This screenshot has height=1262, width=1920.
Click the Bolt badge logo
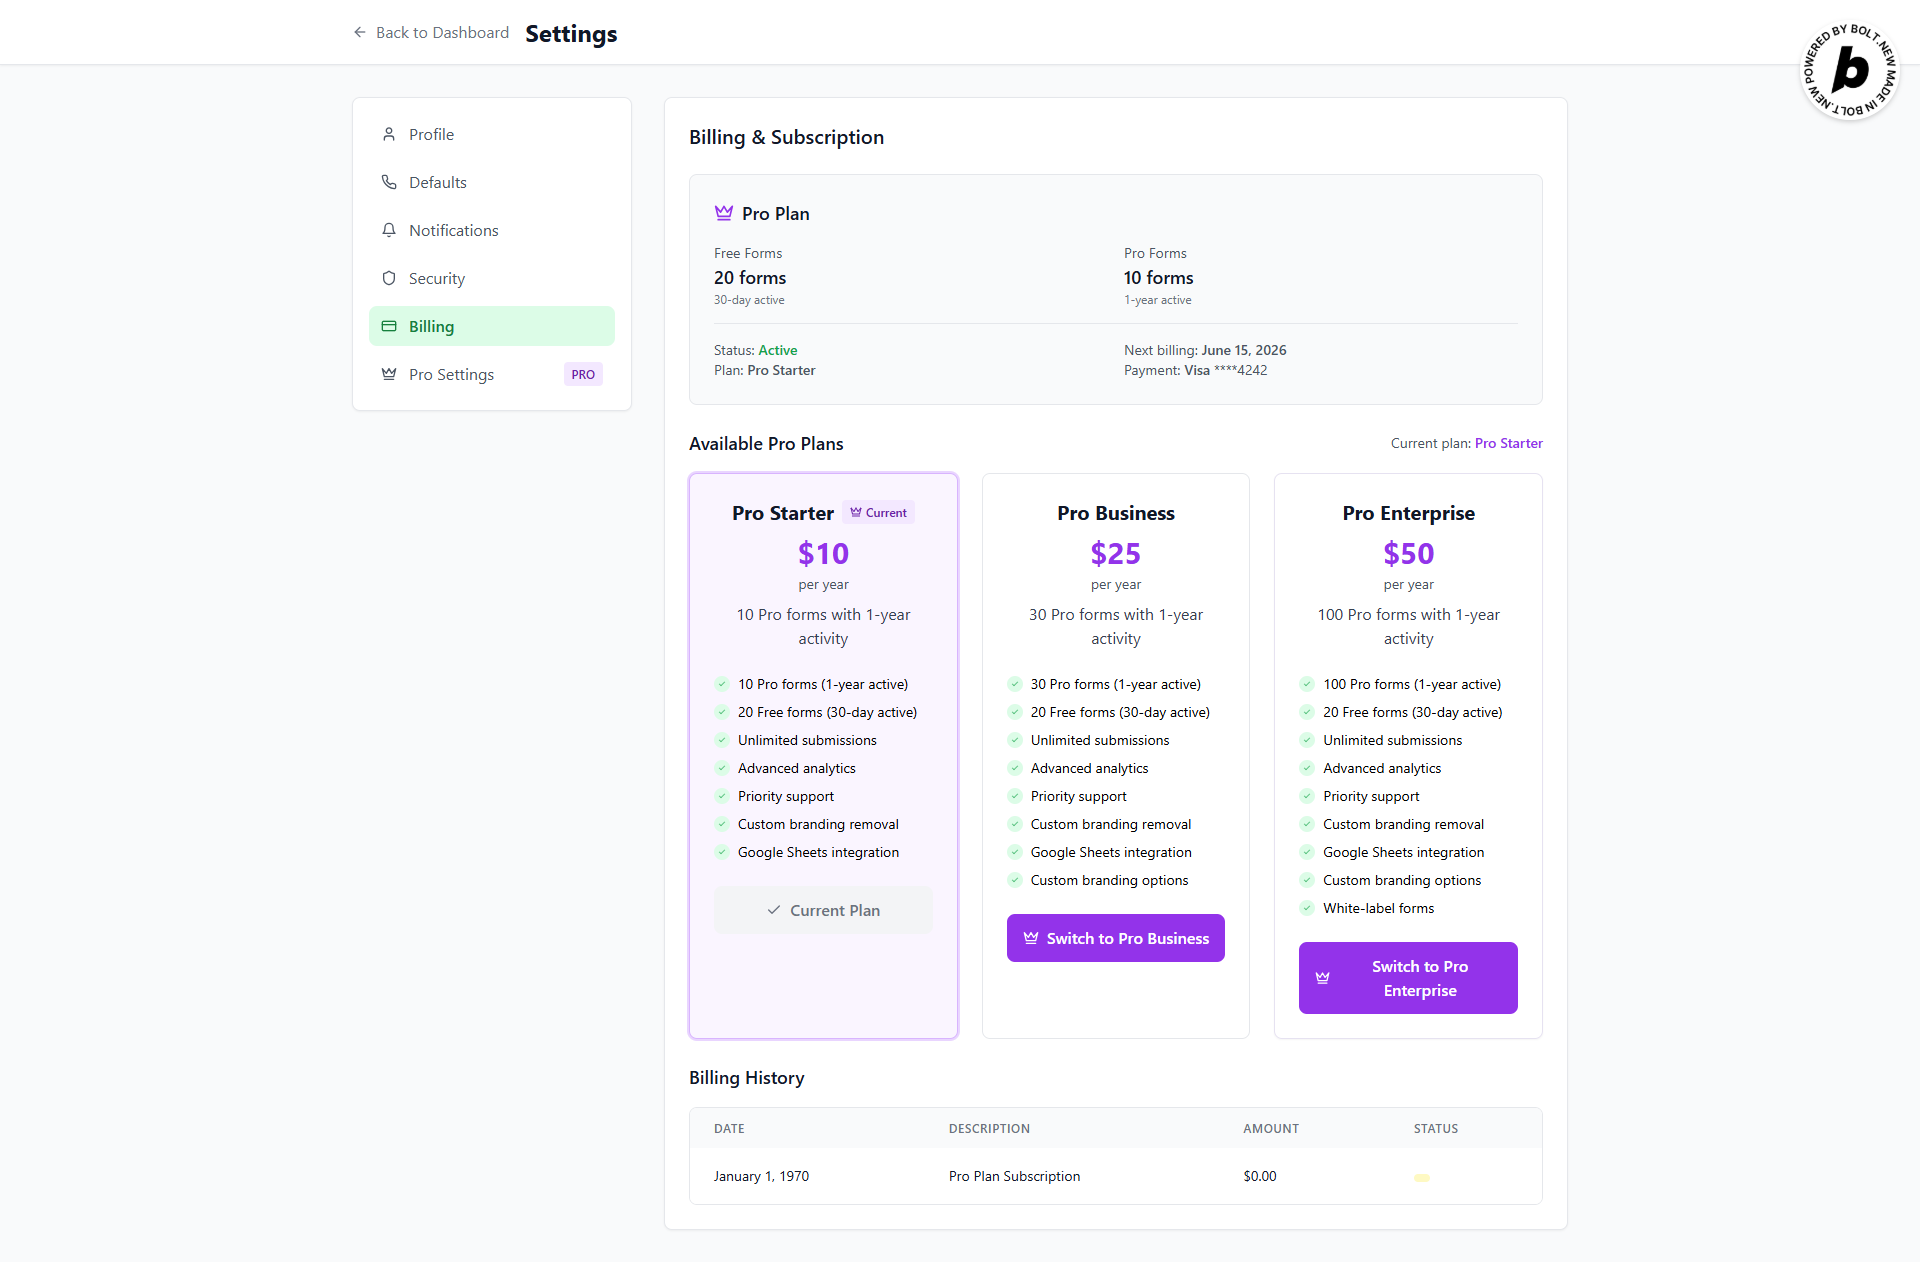[x=1849, y=70]
